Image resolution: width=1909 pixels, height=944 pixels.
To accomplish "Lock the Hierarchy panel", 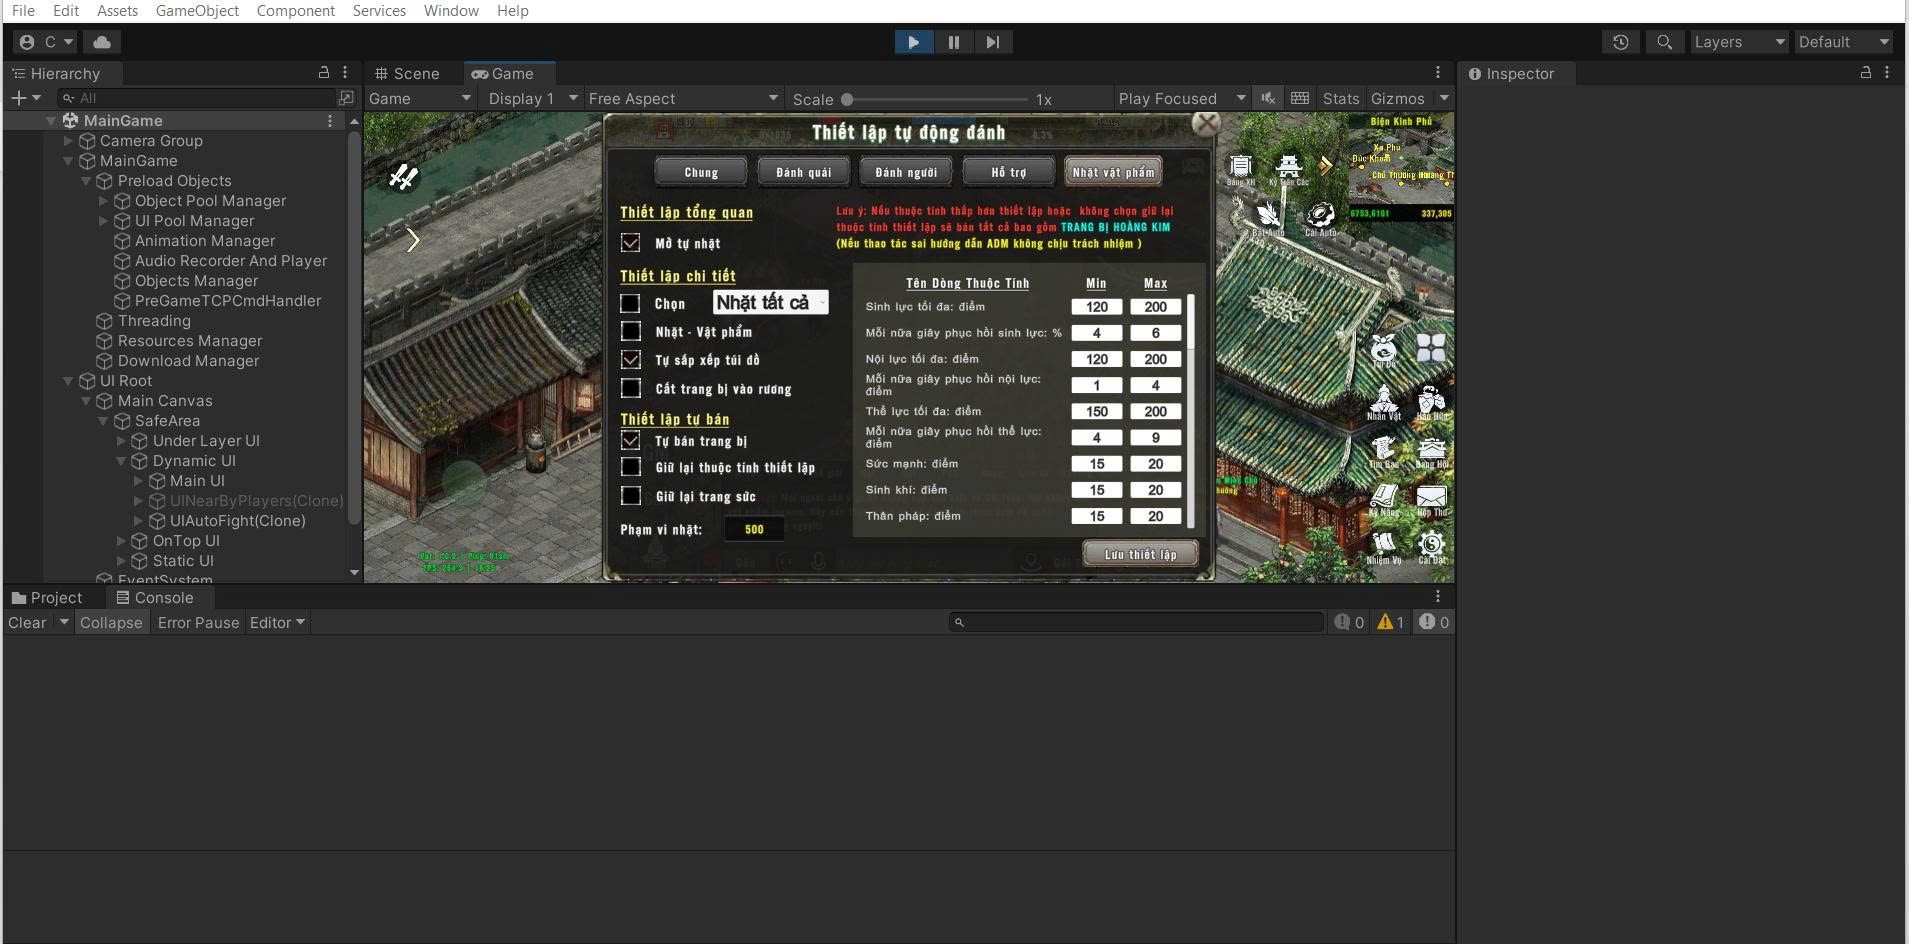I will [323, 73].
